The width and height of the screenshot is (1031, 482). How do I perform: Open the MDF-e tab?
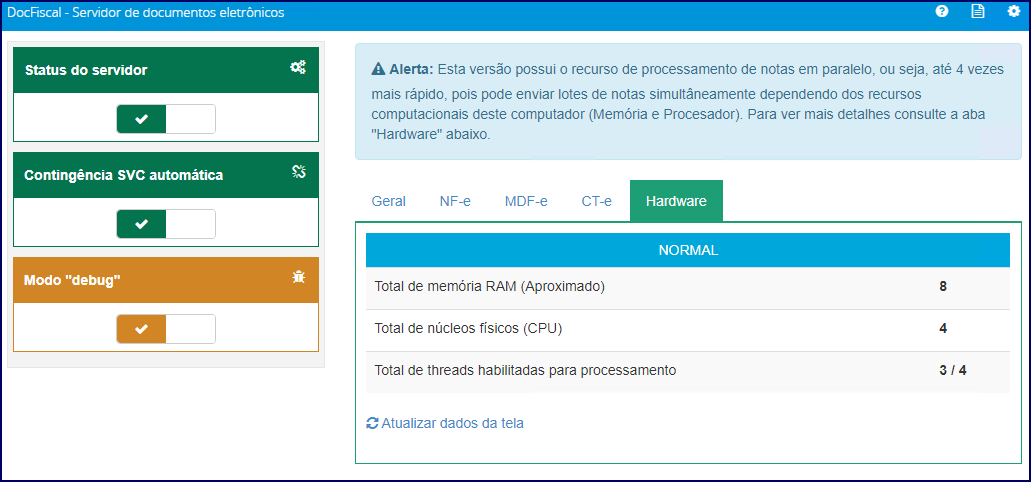click(526, 201)
